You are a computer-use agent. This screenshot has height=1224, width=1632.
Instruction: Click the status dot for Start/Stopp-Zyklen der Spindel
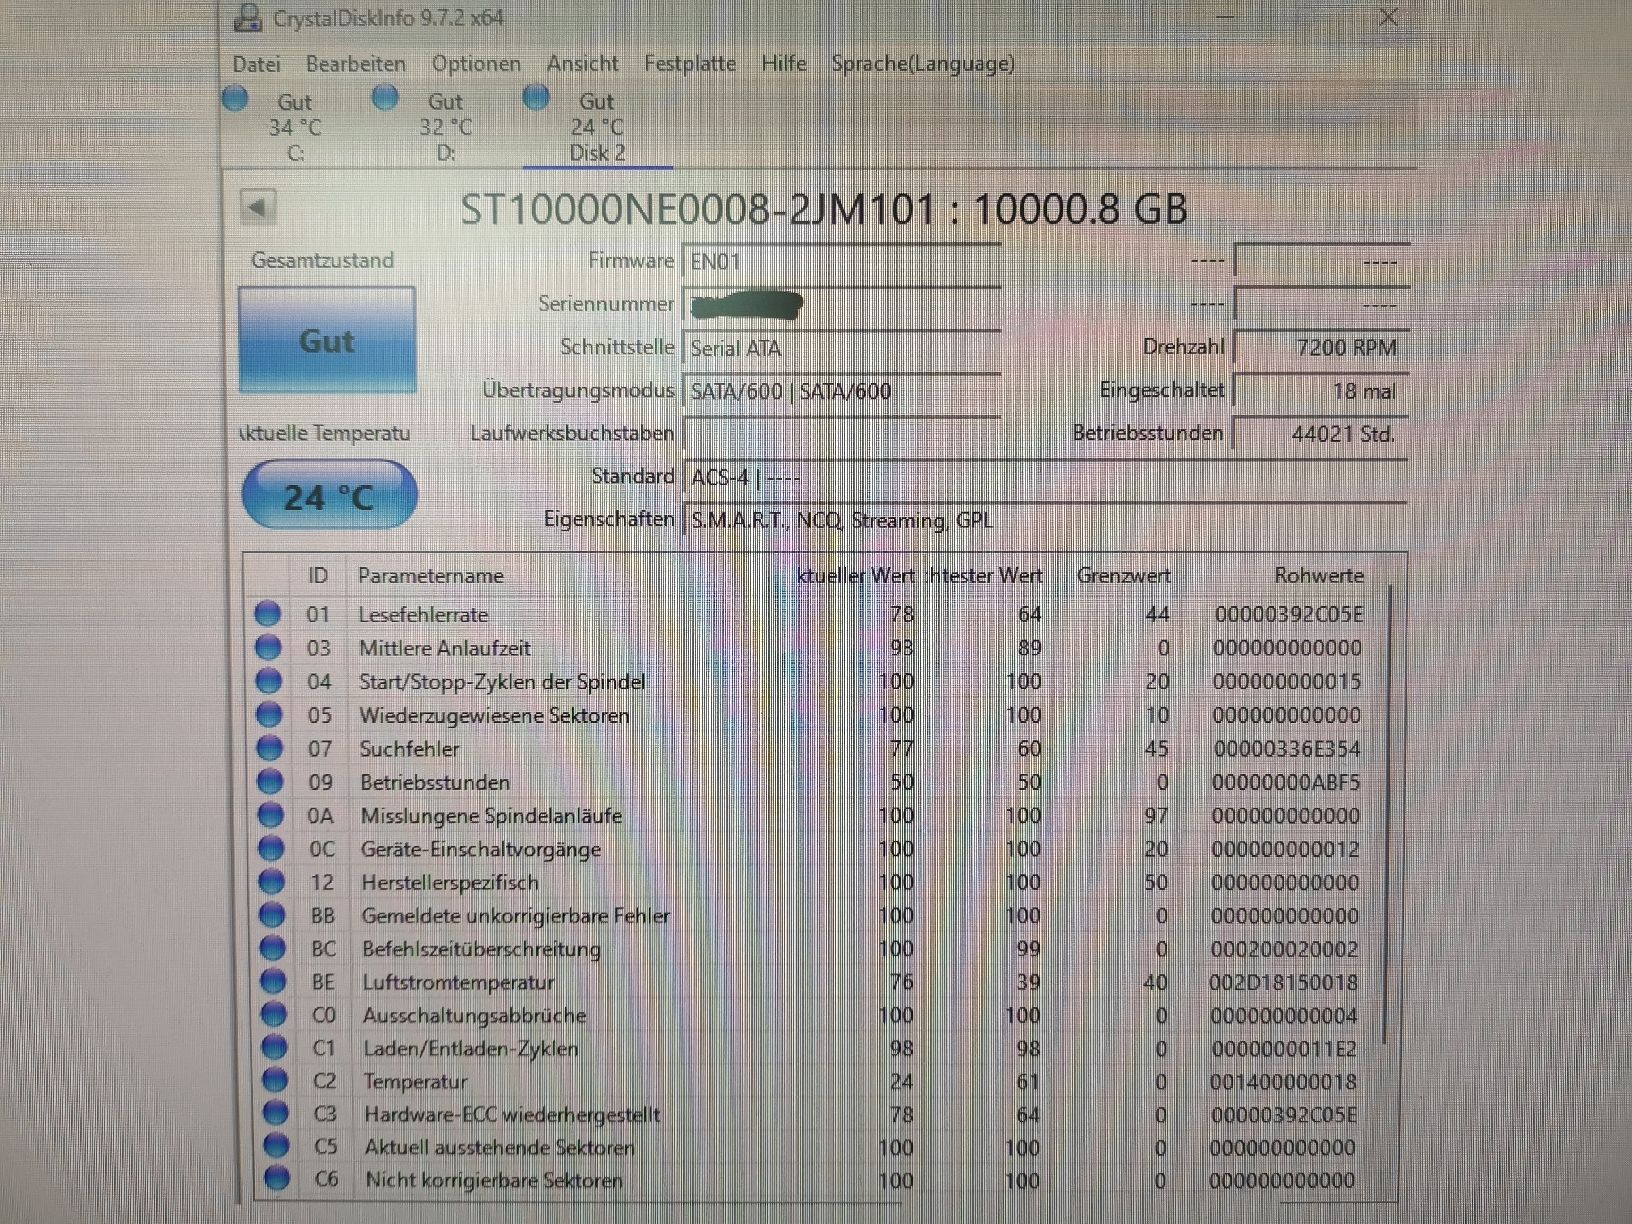point(268,681)
